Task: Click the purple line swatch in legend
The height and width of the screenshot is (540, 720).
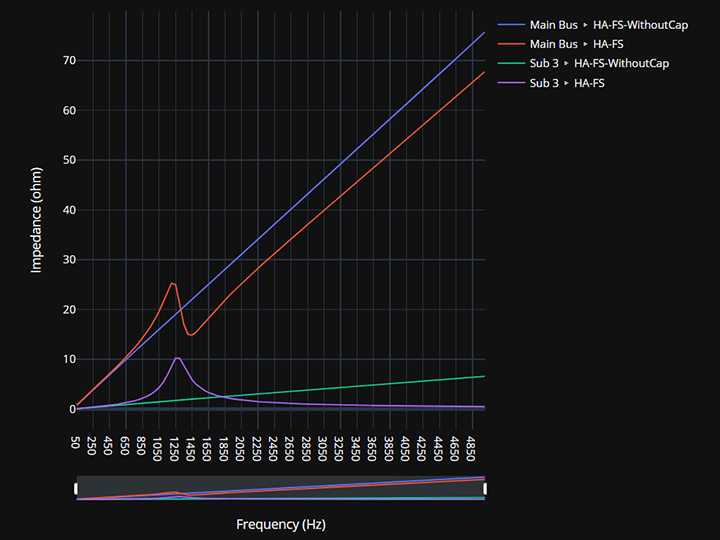Action: coord(511,83)
